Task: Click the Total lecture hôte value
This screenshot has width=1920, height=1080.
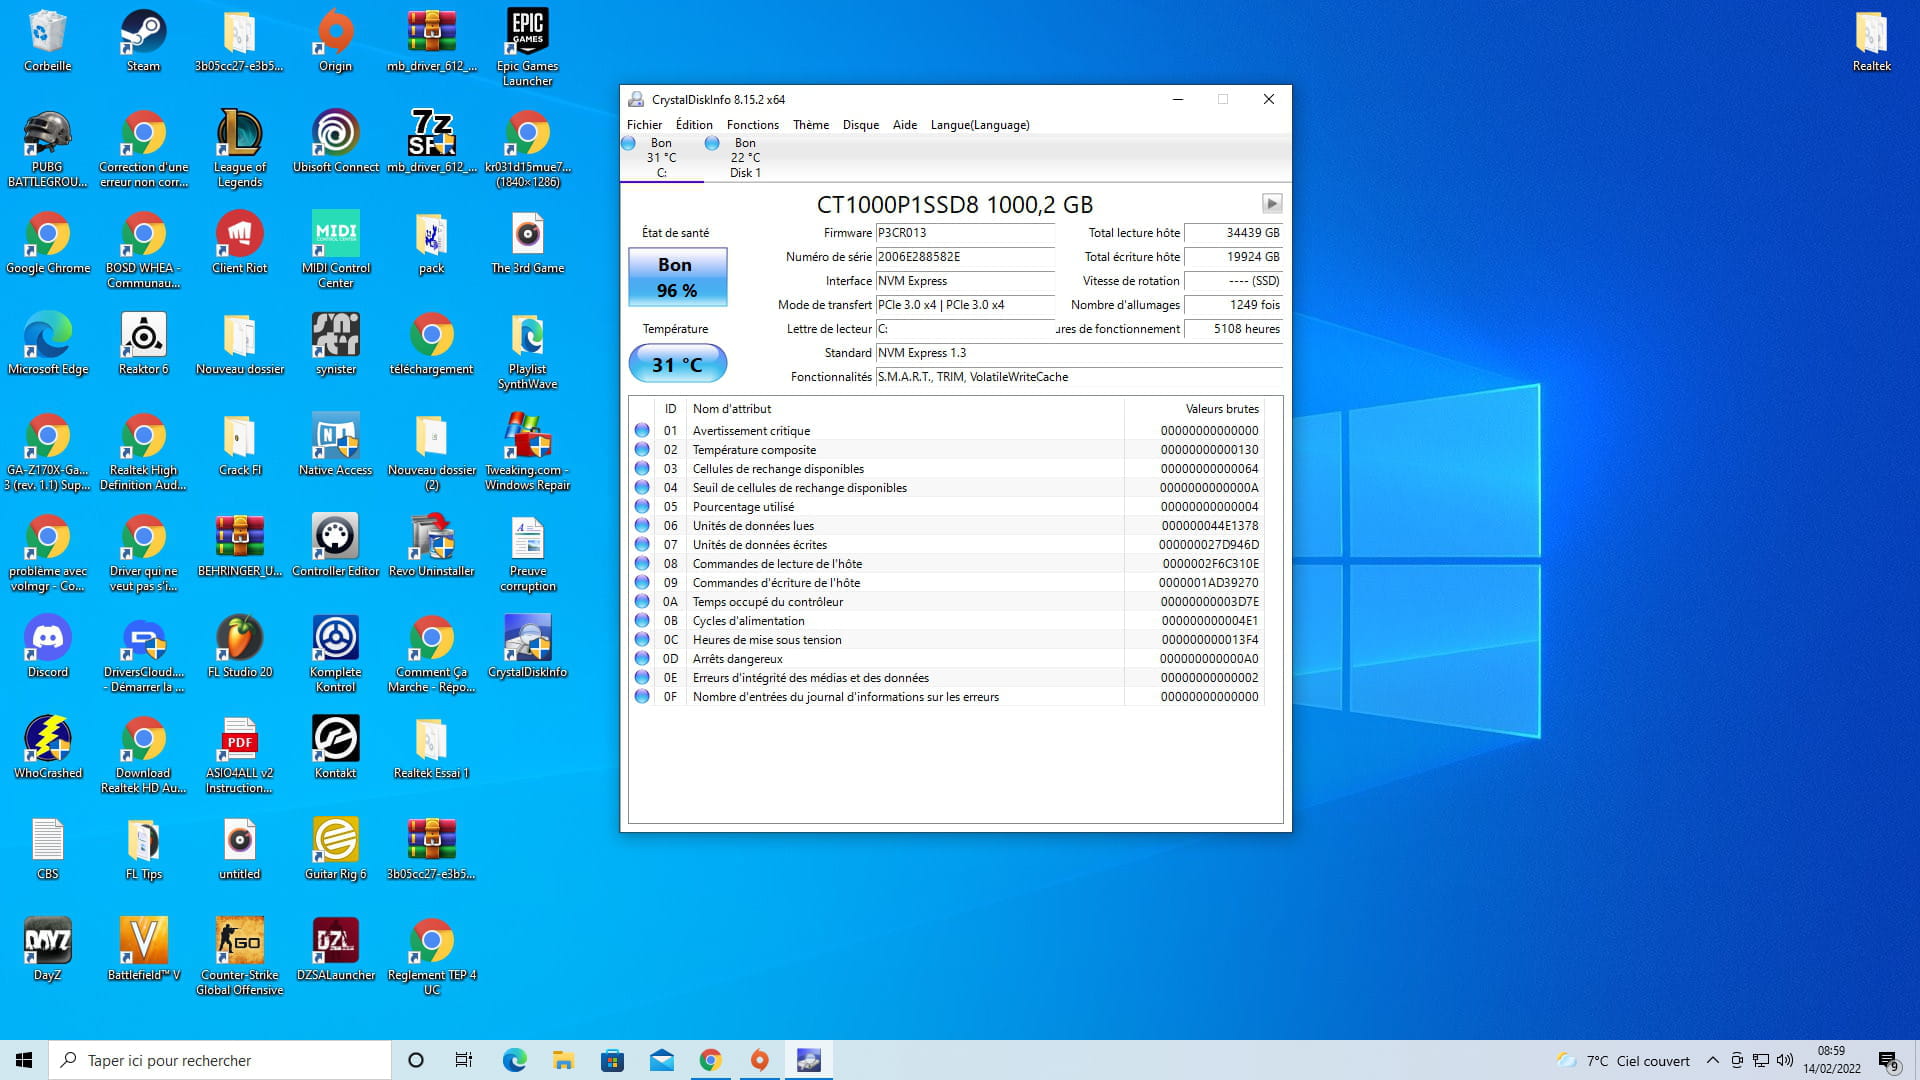Action: (1233, 233)
